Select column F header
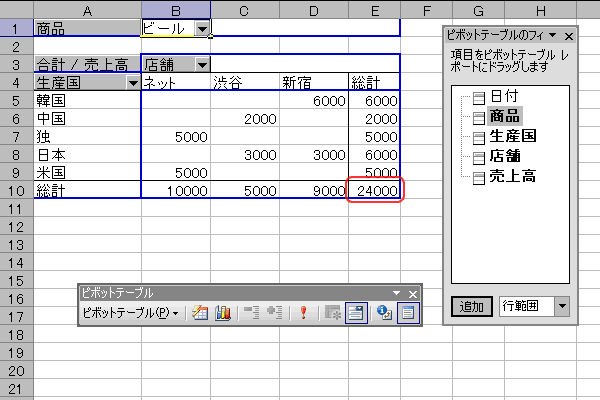Screen dimensions: 600x400 [x=426, y=10]
